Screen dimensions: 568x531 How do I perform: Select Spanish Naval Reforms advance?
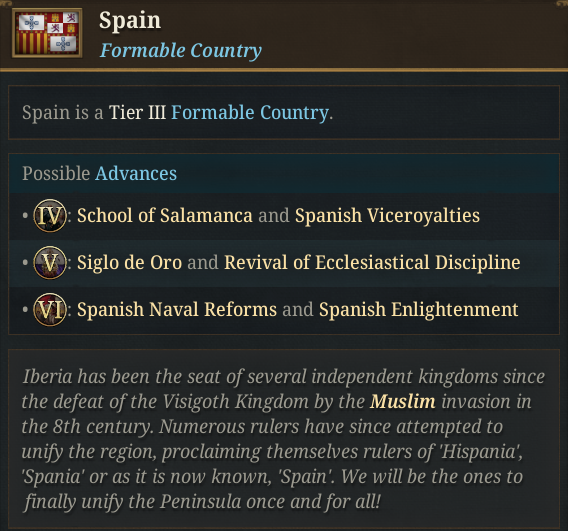[x=177, y=310]
